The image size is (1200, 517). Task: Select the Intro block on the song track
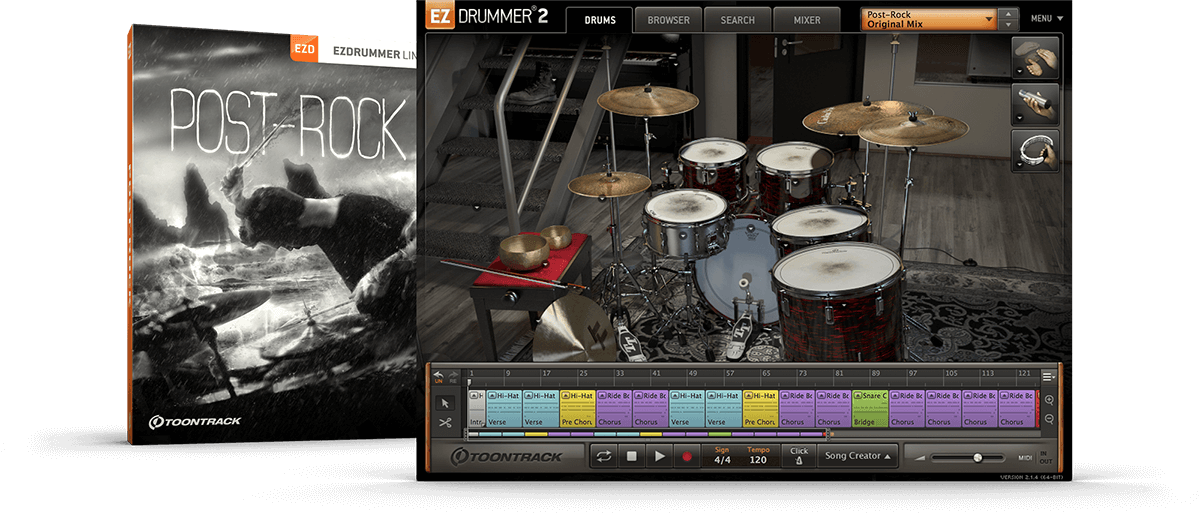point(476,409)
